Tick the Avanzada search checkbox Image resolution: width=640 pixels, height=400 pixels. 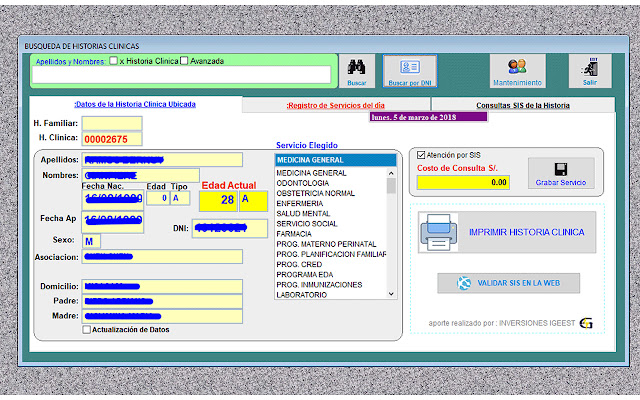click(x=185, y=61)
